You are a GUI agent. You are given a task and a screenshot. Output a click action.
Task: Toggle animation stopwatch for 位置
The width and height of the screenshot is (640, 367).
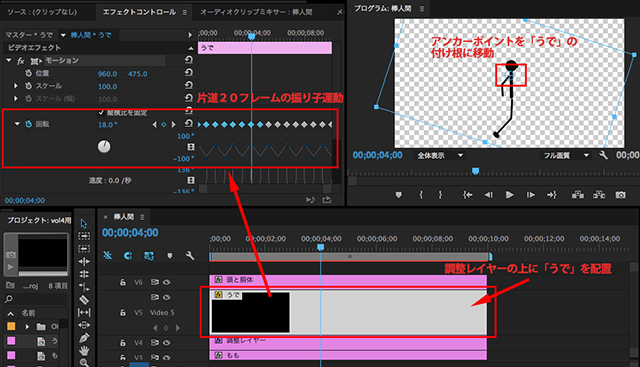click(x=29, y=73)
